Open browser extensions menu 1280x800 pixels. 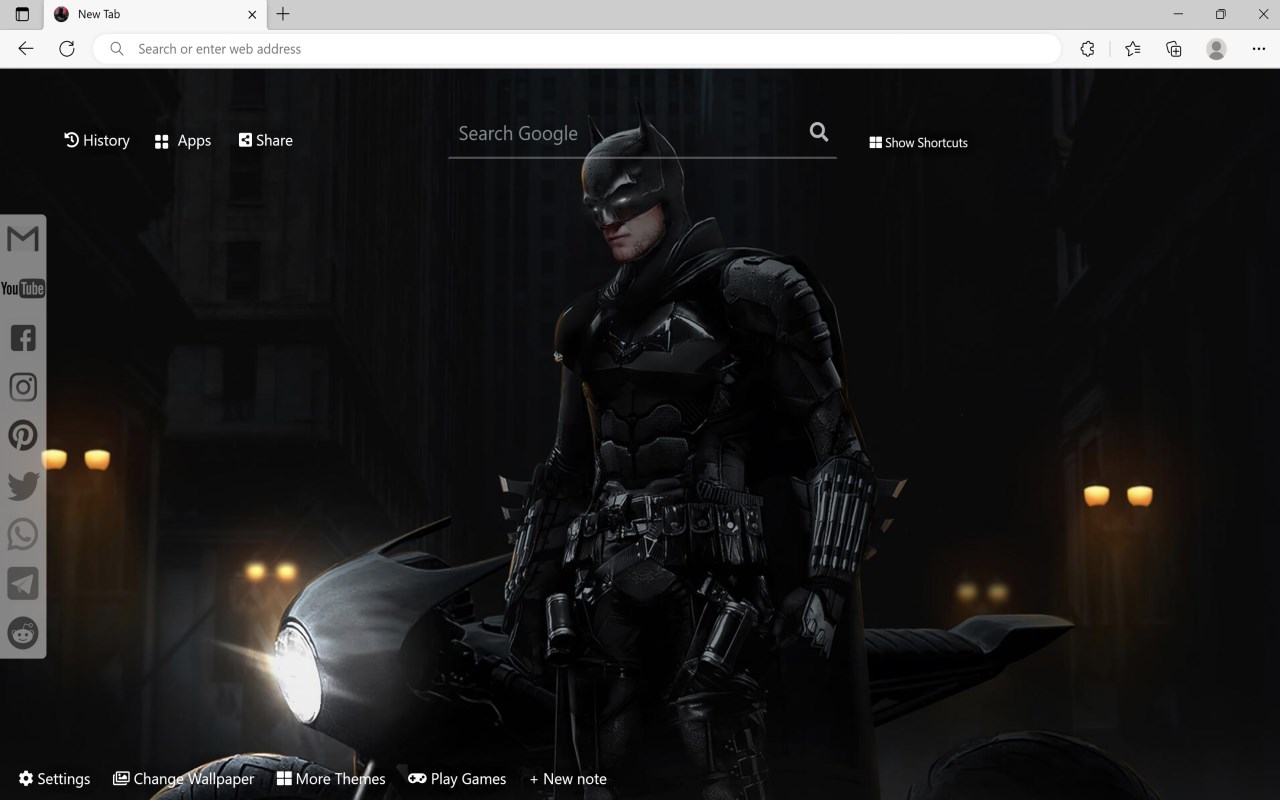(1088, 48)
